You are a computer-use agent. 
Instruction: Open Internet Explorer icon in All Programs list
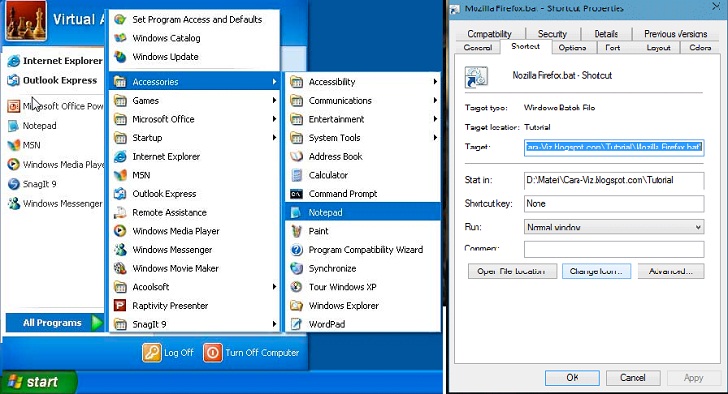[x=120, y=156]
